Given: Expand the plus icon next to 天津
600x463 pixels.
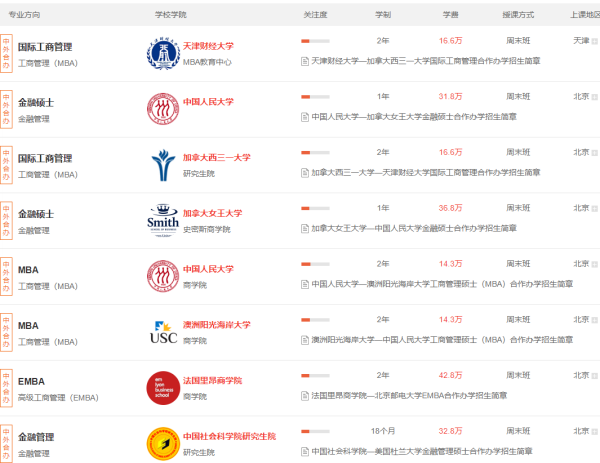Looking at the screenshot, I should click(x=595, y=42).
